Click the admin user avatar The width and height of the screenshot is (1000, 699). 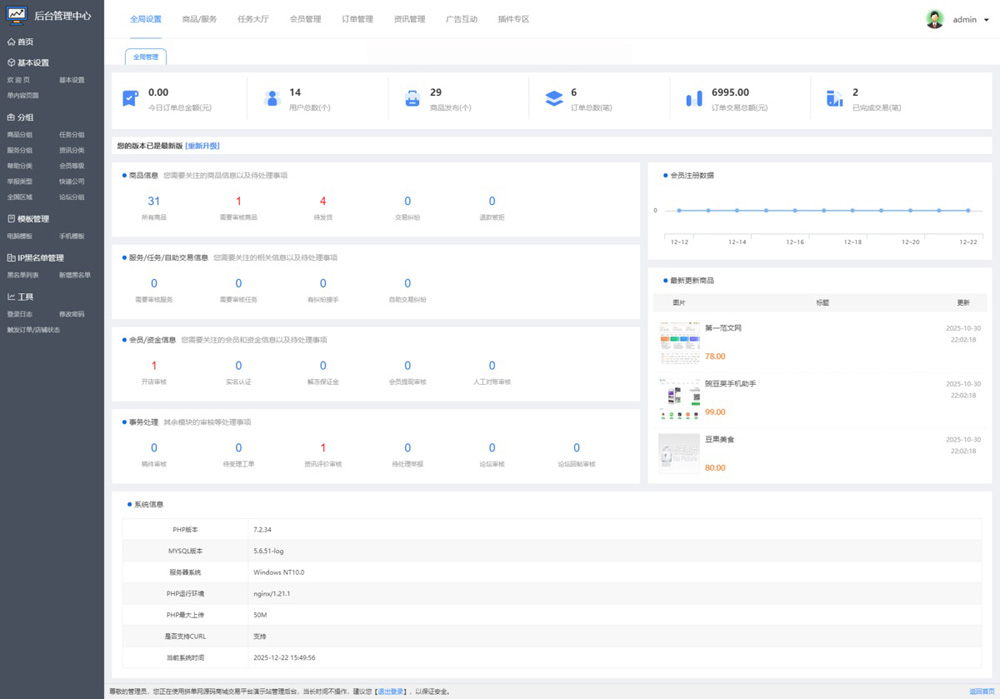coord(935,19)
